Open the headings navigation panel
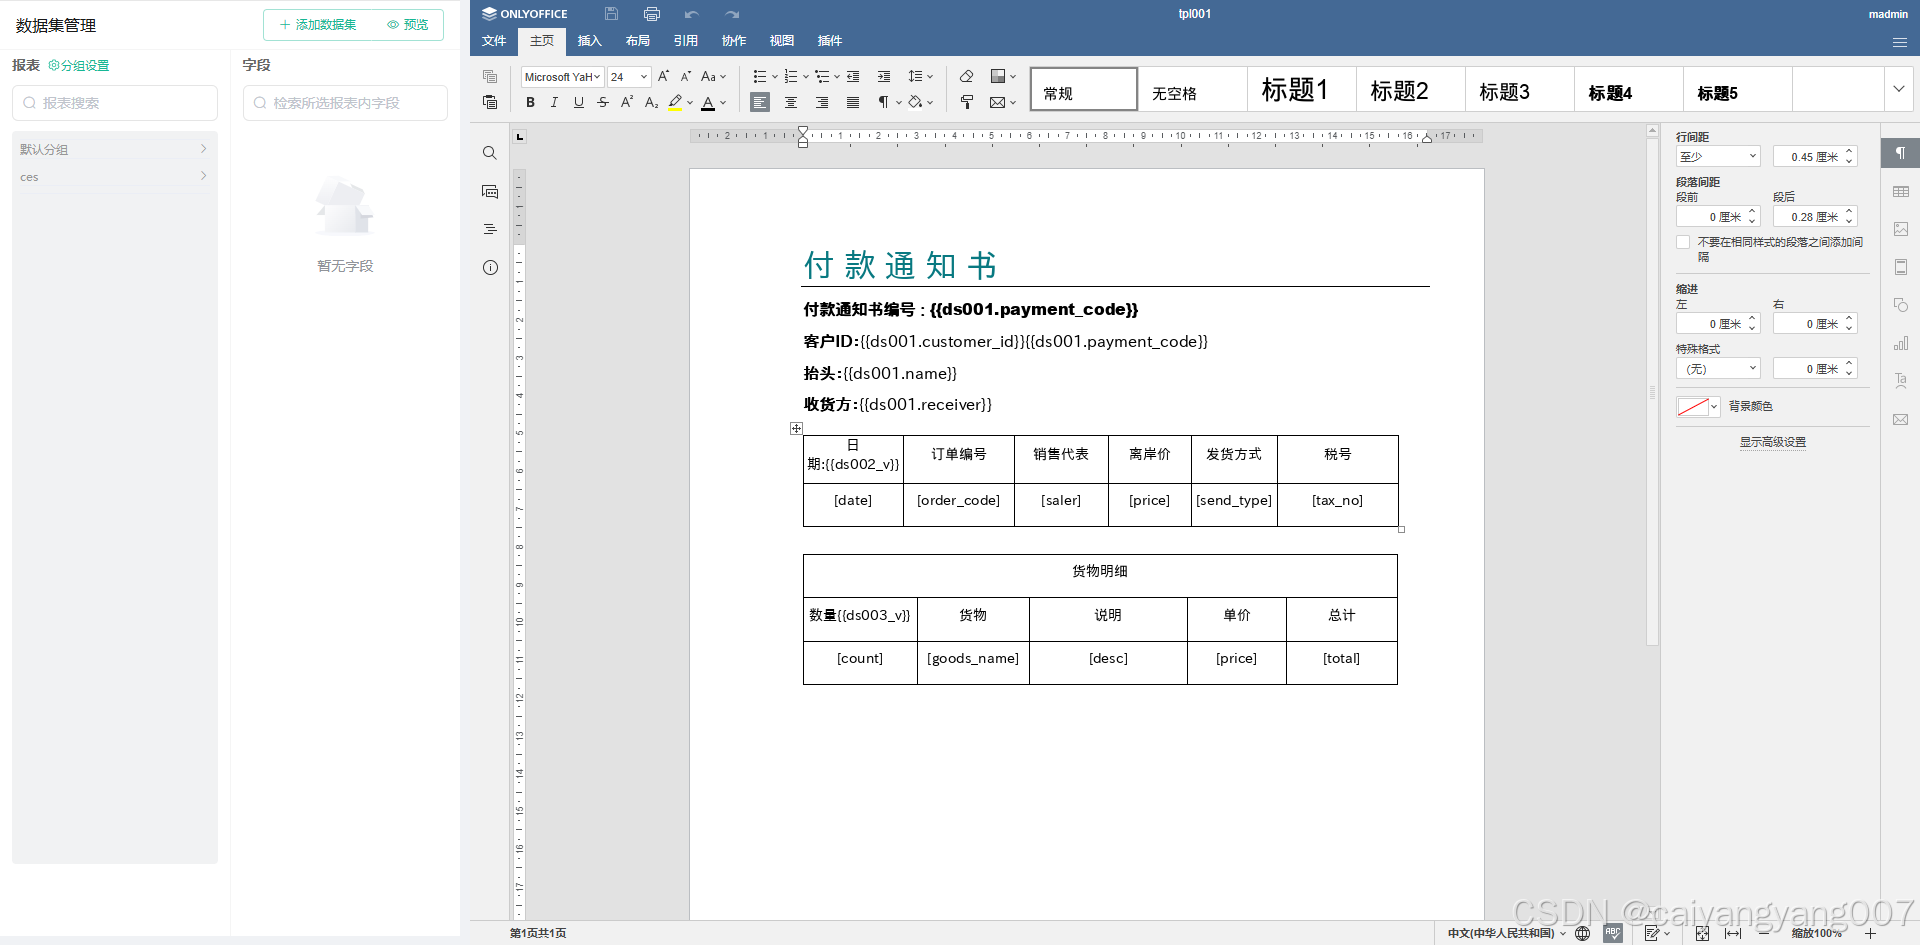Image resolution: width=1920 pixels, height=945 pixels. [x=490, y=229]
